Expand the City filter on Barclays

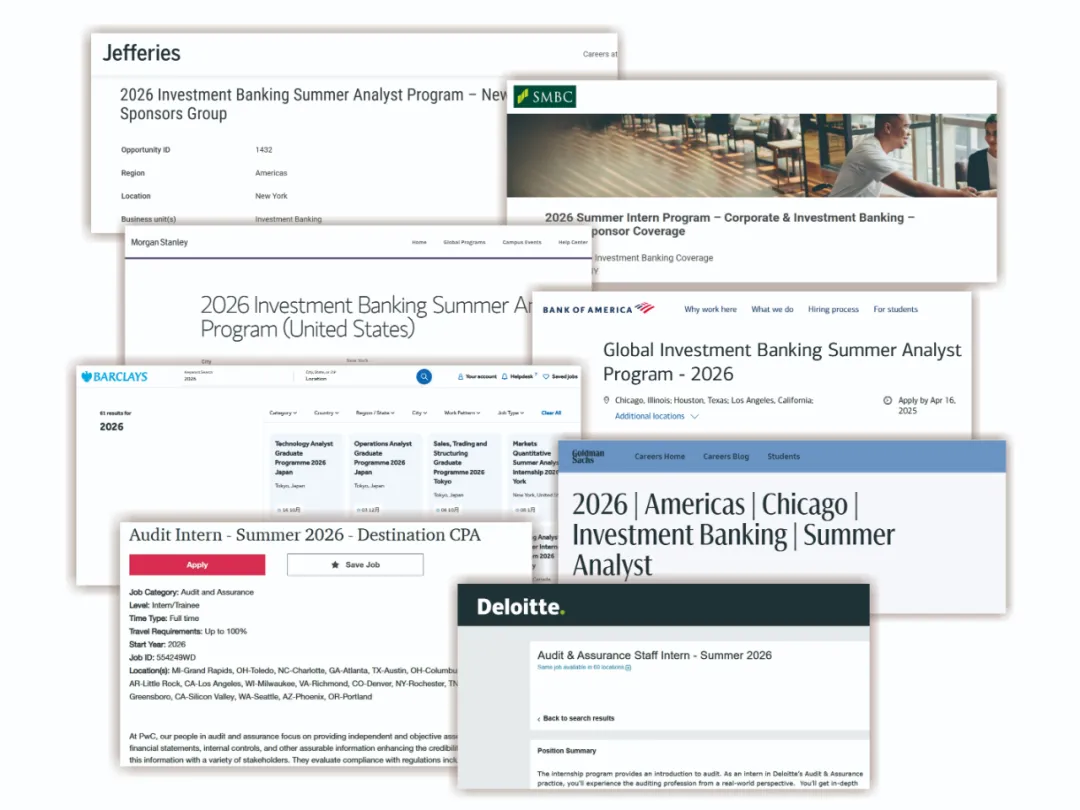(x=419, y=413)
